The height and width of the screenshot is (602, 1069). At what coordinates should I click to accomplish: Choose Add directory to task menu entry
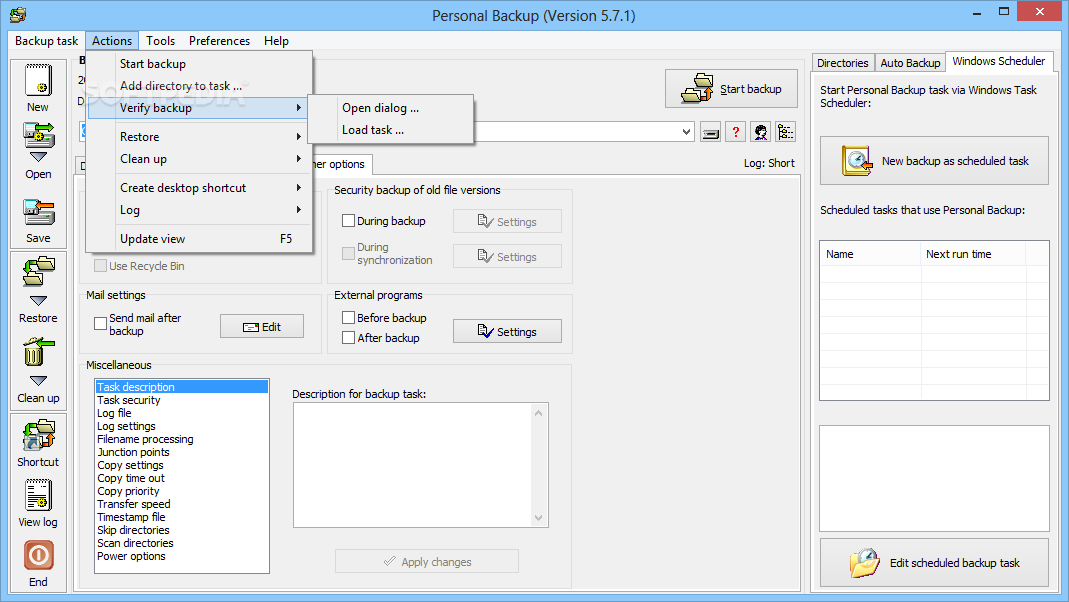[x=200, y=85]
